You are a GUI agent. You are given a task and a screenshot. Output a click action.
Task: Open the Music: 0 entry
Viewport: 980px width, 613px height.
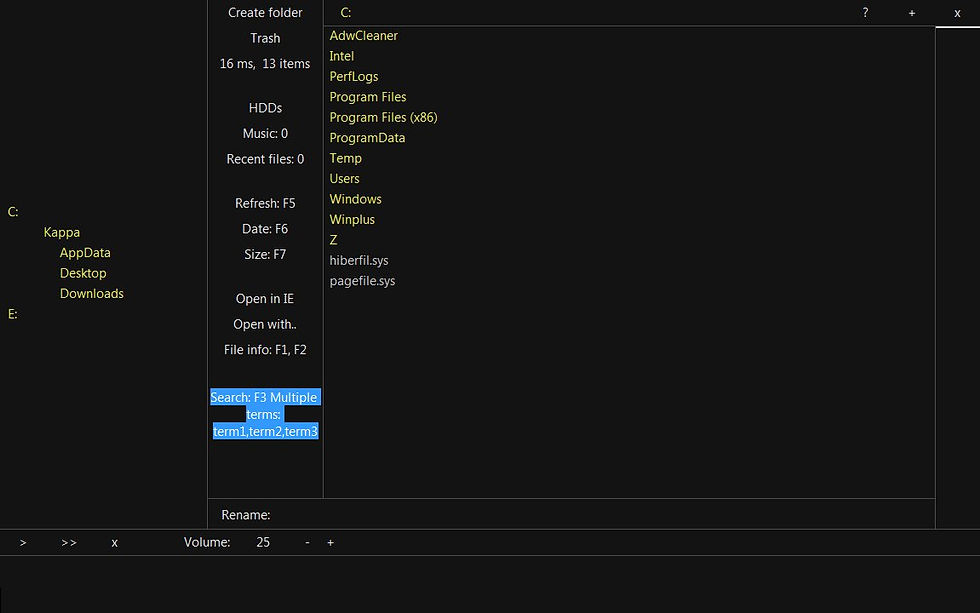(265, 134)
